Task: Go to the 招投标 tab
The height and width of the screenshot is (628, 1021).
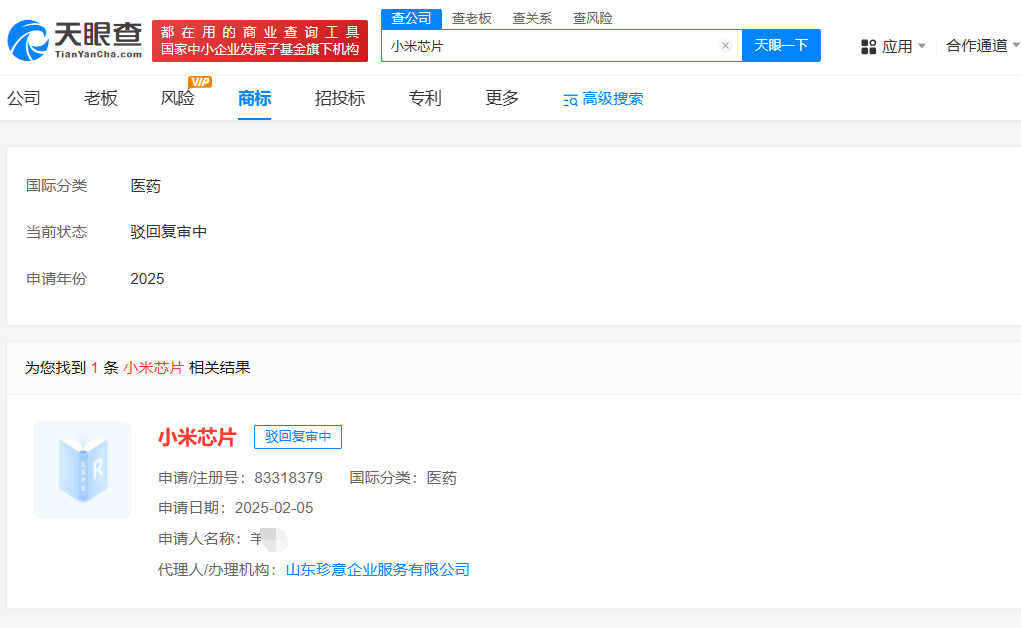Action: (340, 98)
